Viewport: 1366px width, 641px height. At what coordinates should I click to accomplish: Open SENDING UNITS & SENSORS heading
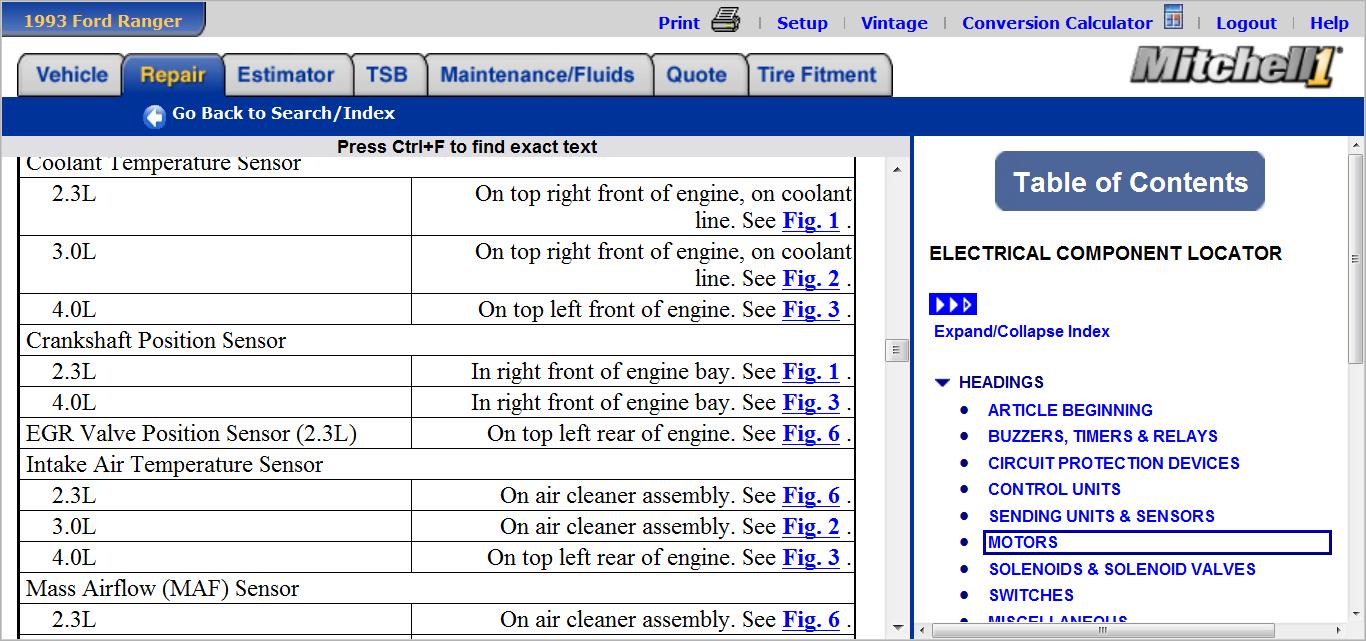pyautogui.click(x=1101, y=516)
